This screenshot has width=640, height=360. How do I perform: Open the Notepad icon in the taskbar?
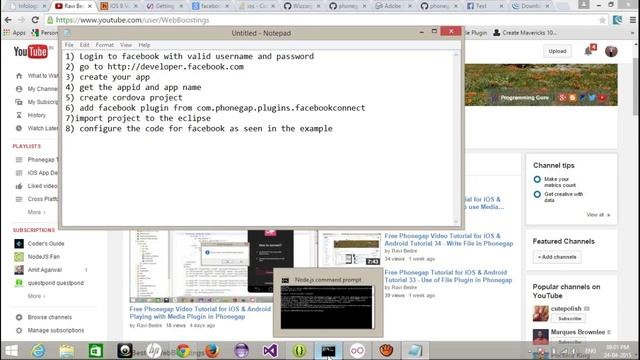pyautogui.click(x=415, y=351)
